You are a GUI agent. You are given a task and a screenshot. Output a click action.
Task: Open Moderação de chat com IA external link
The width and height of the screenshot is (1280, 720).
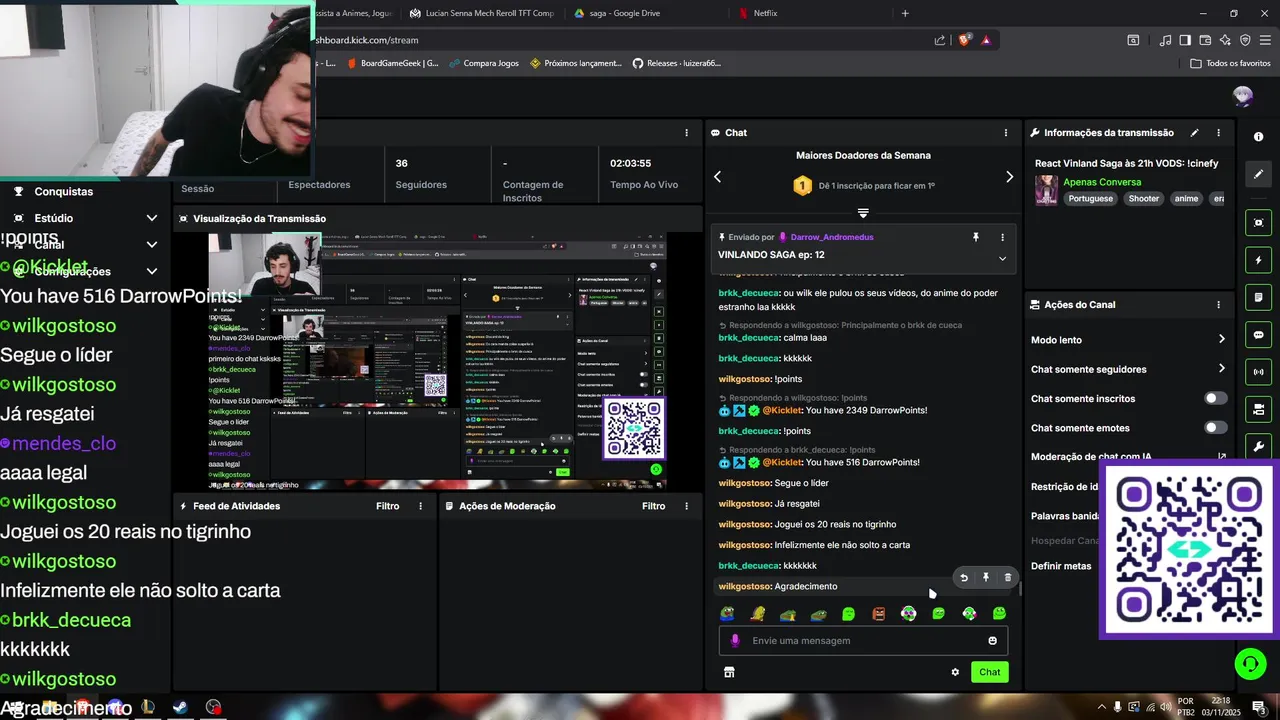[x=1221, y=457]
